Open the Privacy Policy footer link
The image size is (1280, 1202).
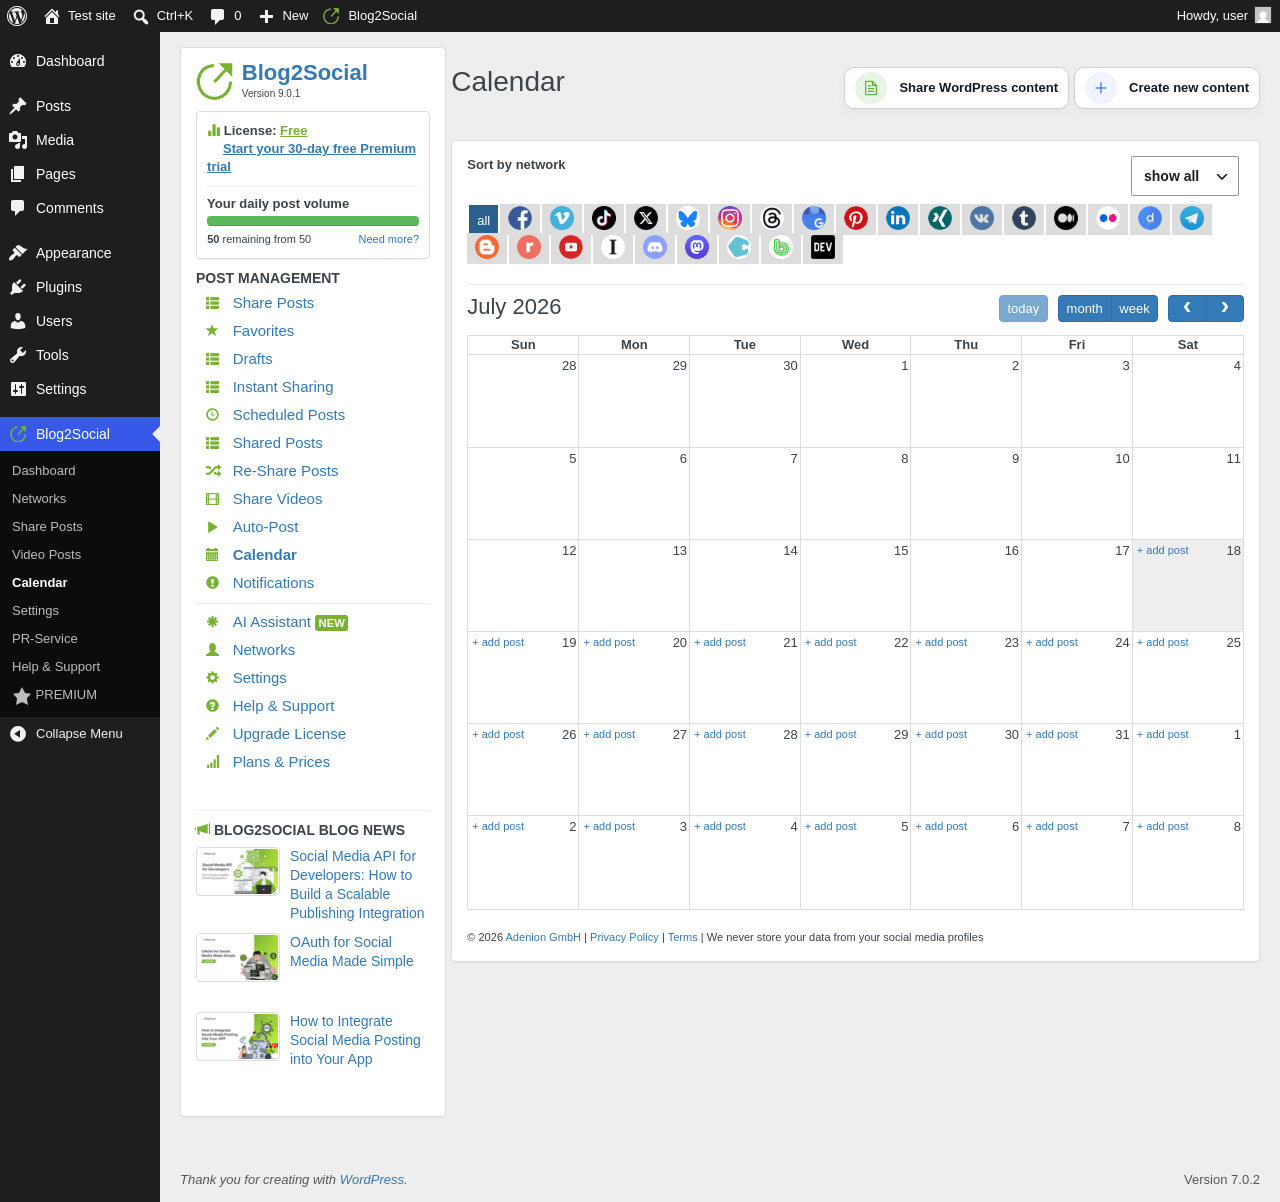[x=624, y=938]
